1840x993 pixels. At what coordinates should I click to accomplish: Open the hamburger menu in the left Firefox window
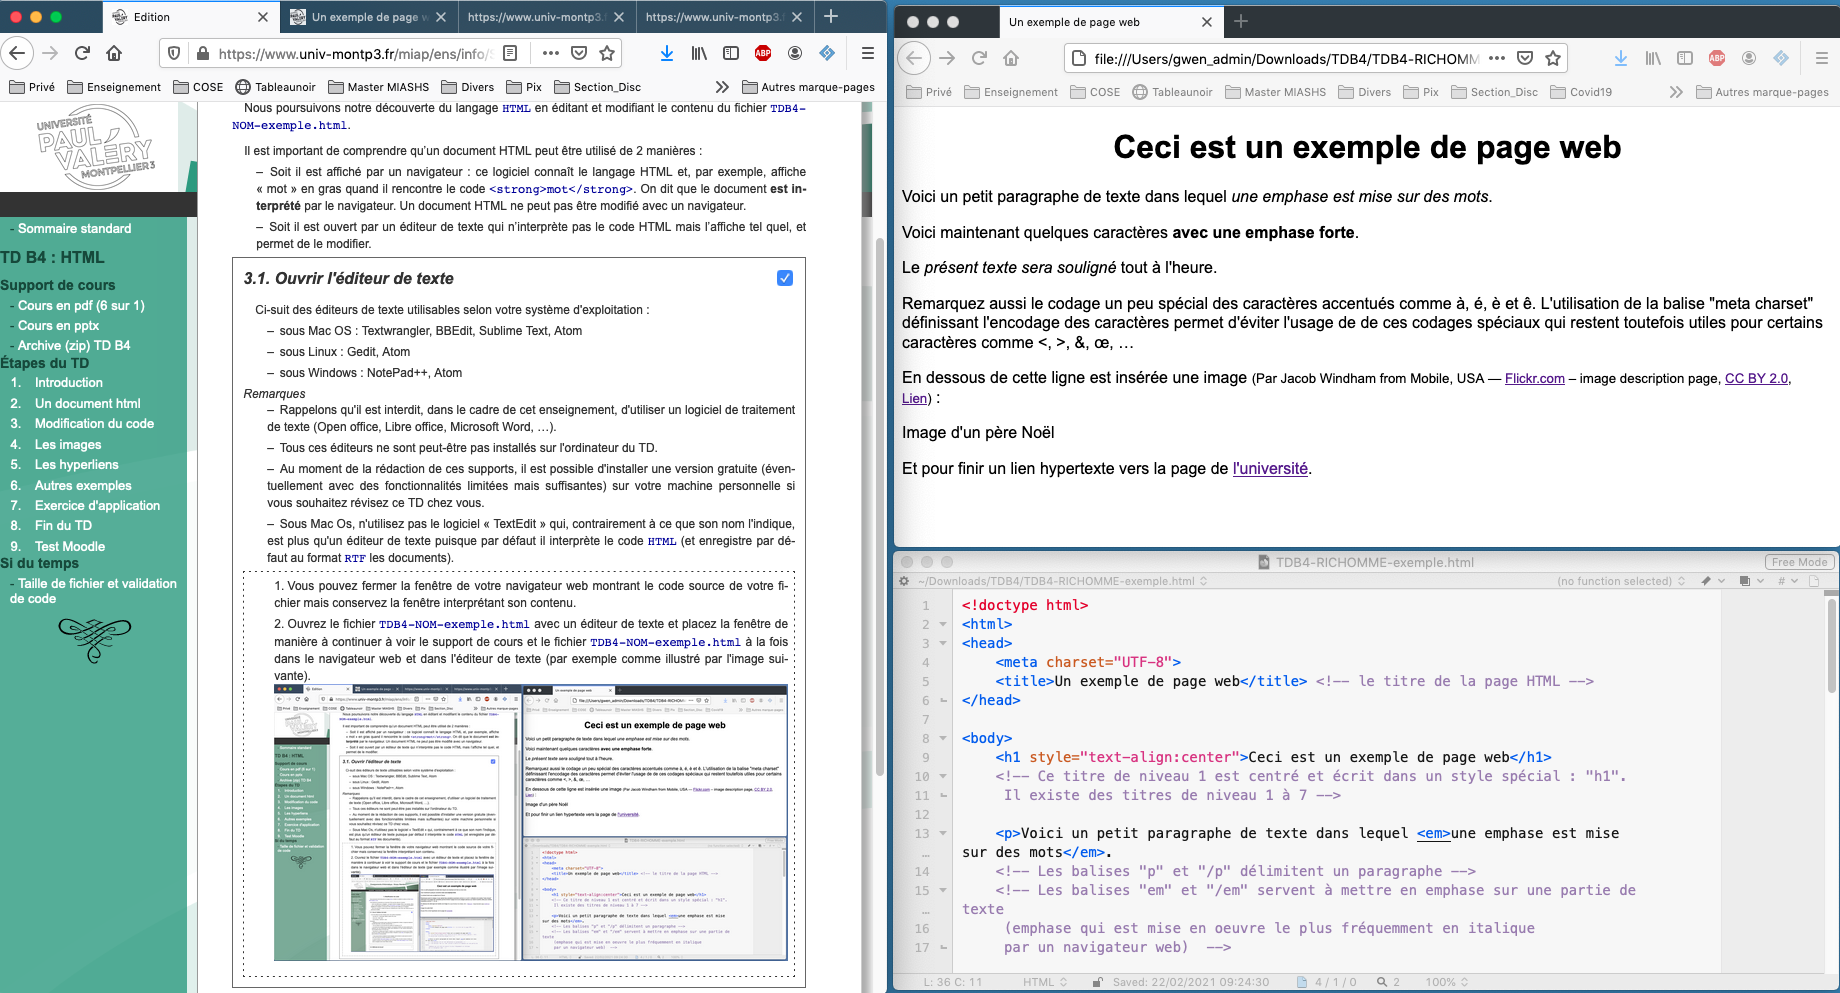tap(868, 53)
